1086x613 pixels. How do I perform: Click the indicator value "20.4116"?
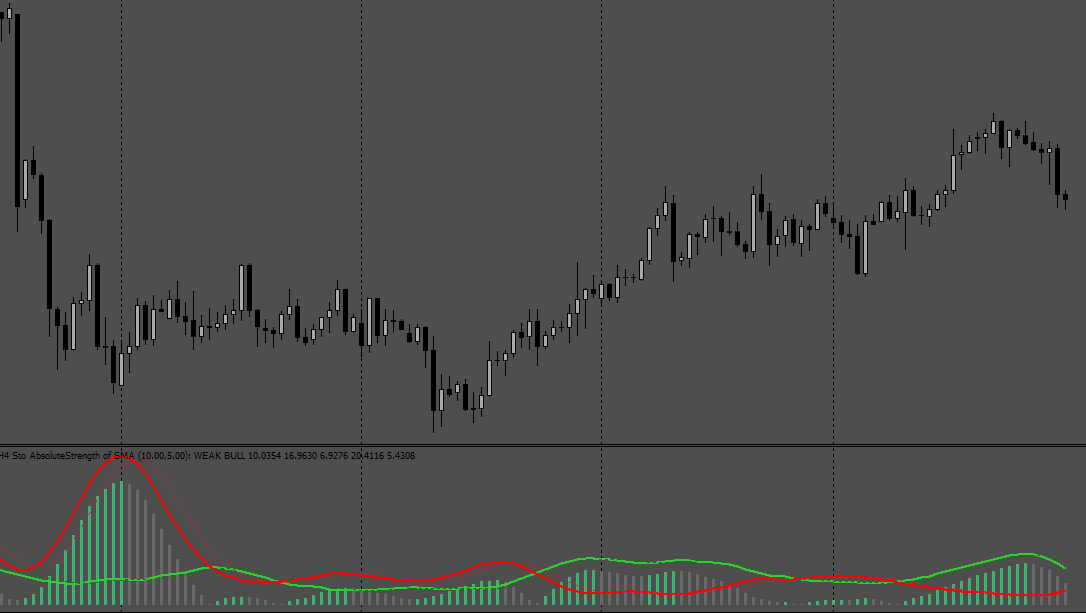(367, 456)
